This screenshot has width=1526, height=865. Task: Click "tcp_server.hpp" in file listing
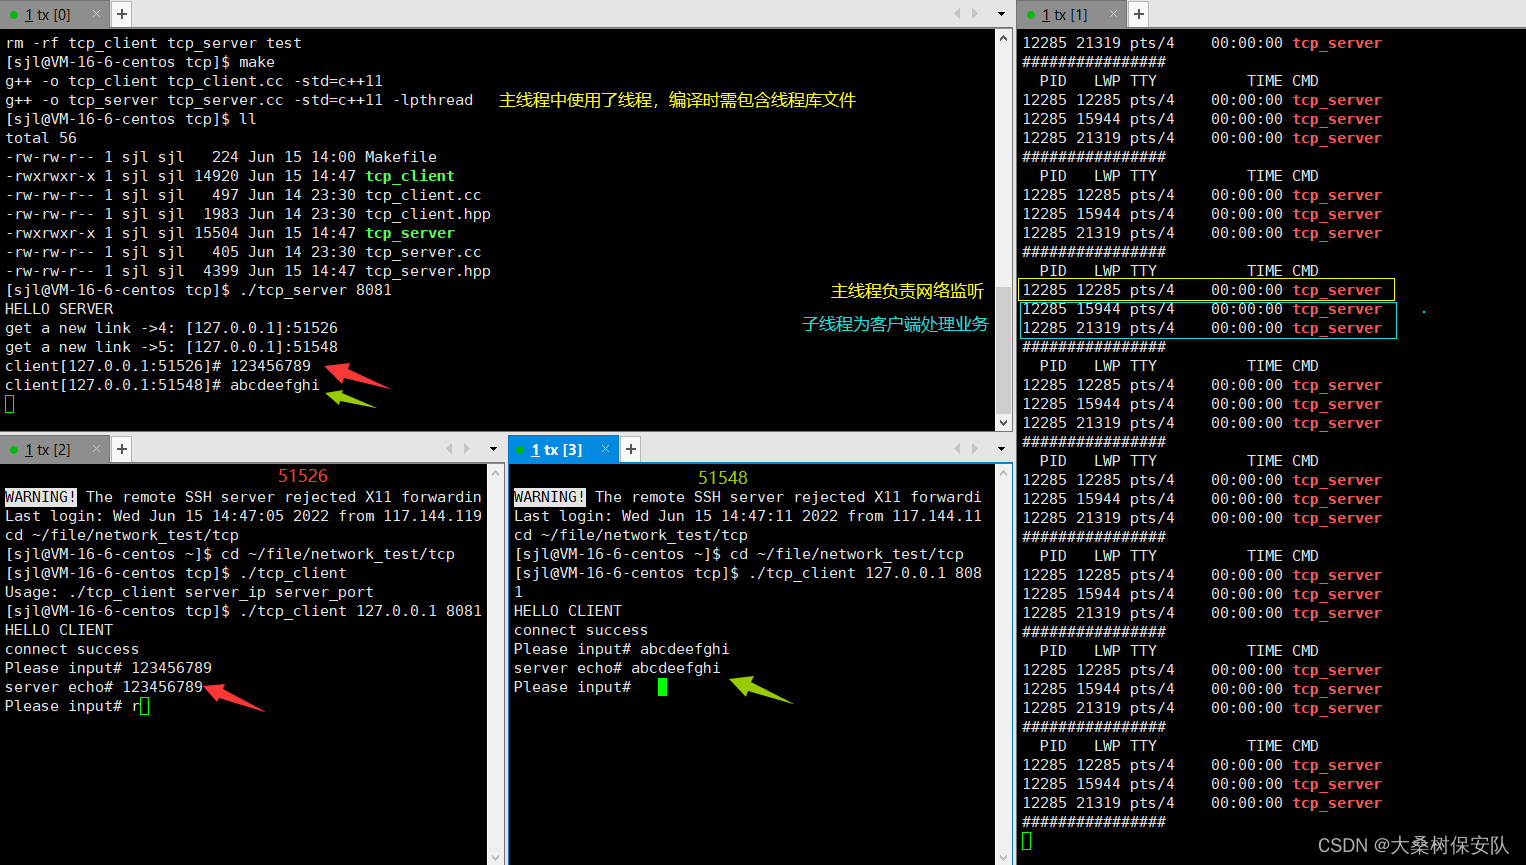[x=427, y=271]
